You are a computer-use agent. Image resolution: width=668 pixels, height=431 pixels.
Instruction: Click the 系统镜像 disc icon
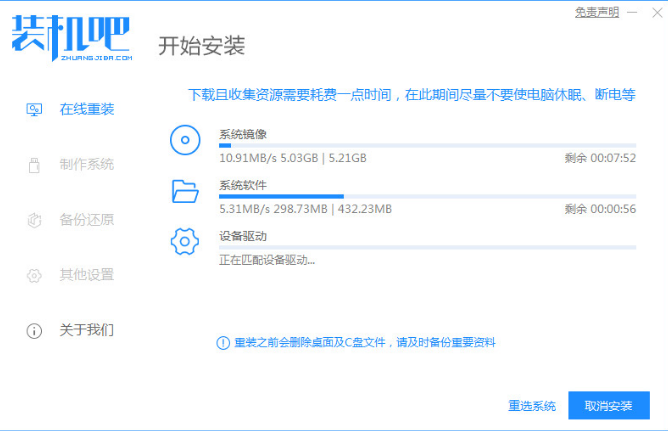click(x=185, y=141)
